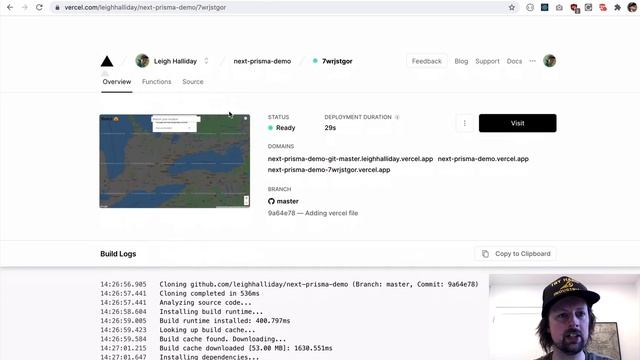This screenshot has width=640, height=360.
Task: Click the Build Logs heading
Action: 118,254
